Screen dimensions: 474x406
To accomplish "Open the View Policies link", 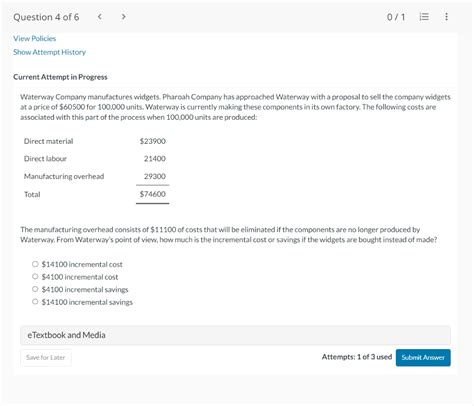I will tap(35, 39).
